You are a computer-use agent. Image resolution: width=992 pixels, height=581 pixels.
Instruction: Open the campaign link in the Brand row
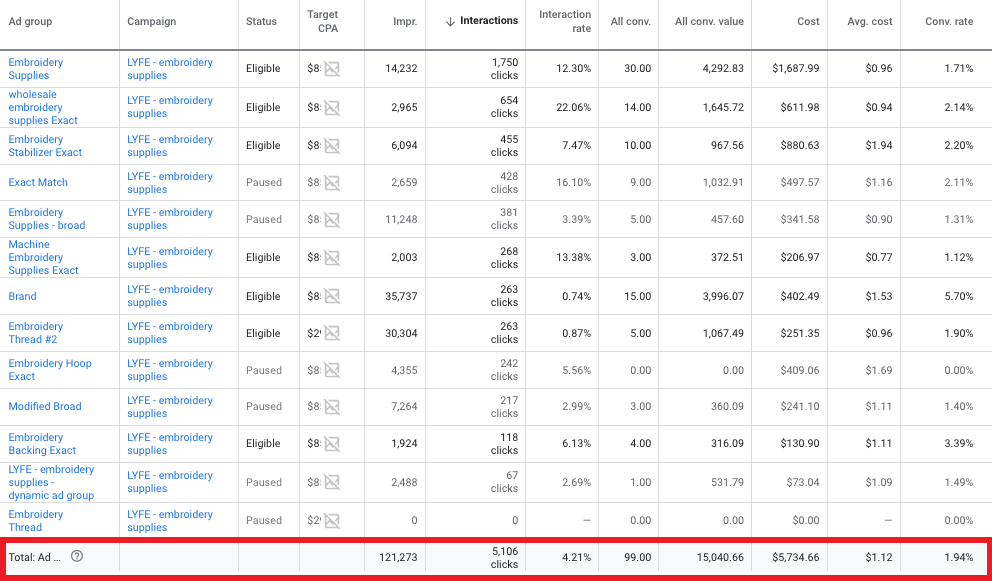point(170,296)
